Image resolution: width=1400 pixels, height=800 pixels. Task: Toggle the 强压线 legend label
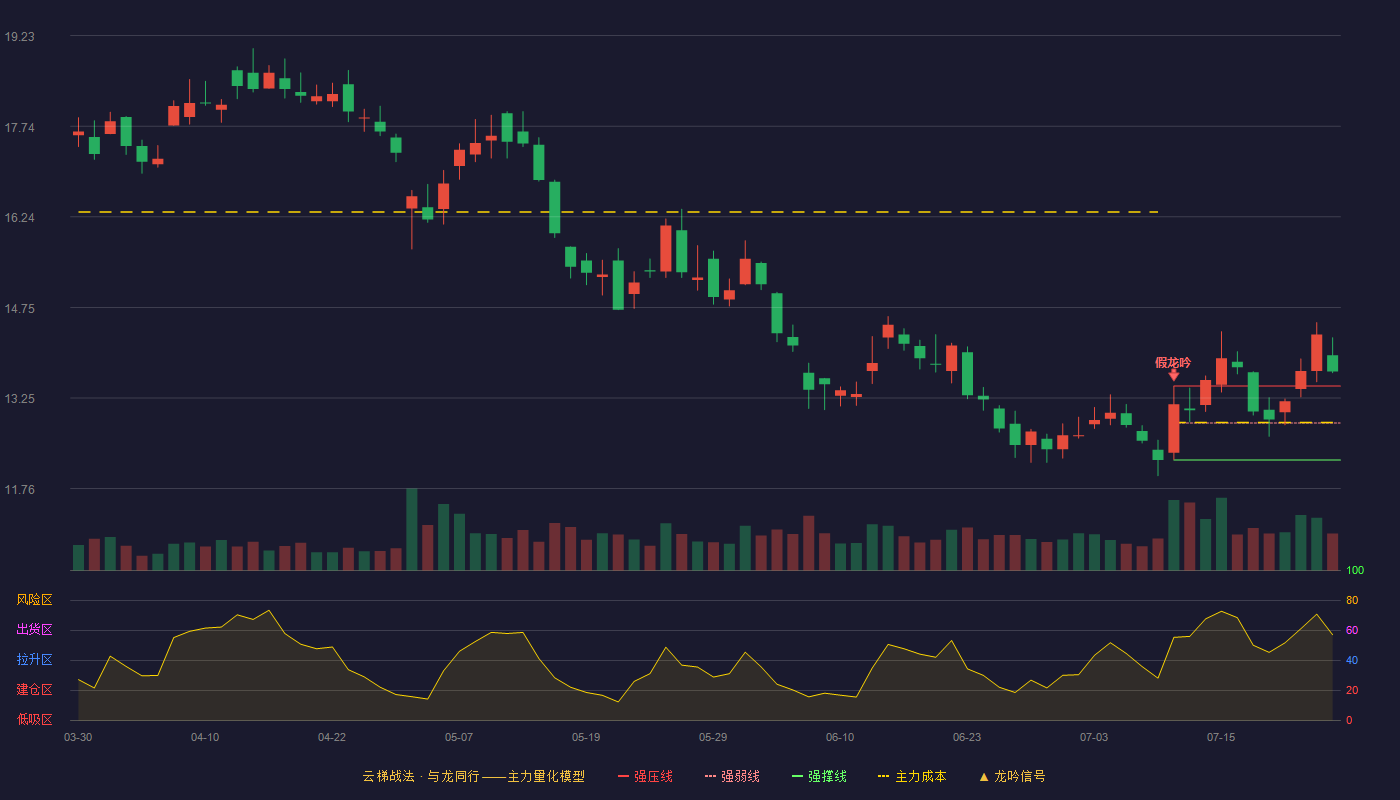coord(653,777)
